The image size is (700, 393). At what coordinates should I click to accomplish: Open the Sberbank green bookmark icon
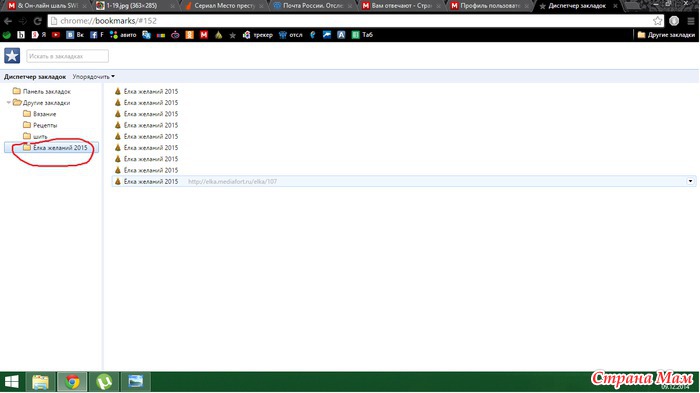(7, 35)
